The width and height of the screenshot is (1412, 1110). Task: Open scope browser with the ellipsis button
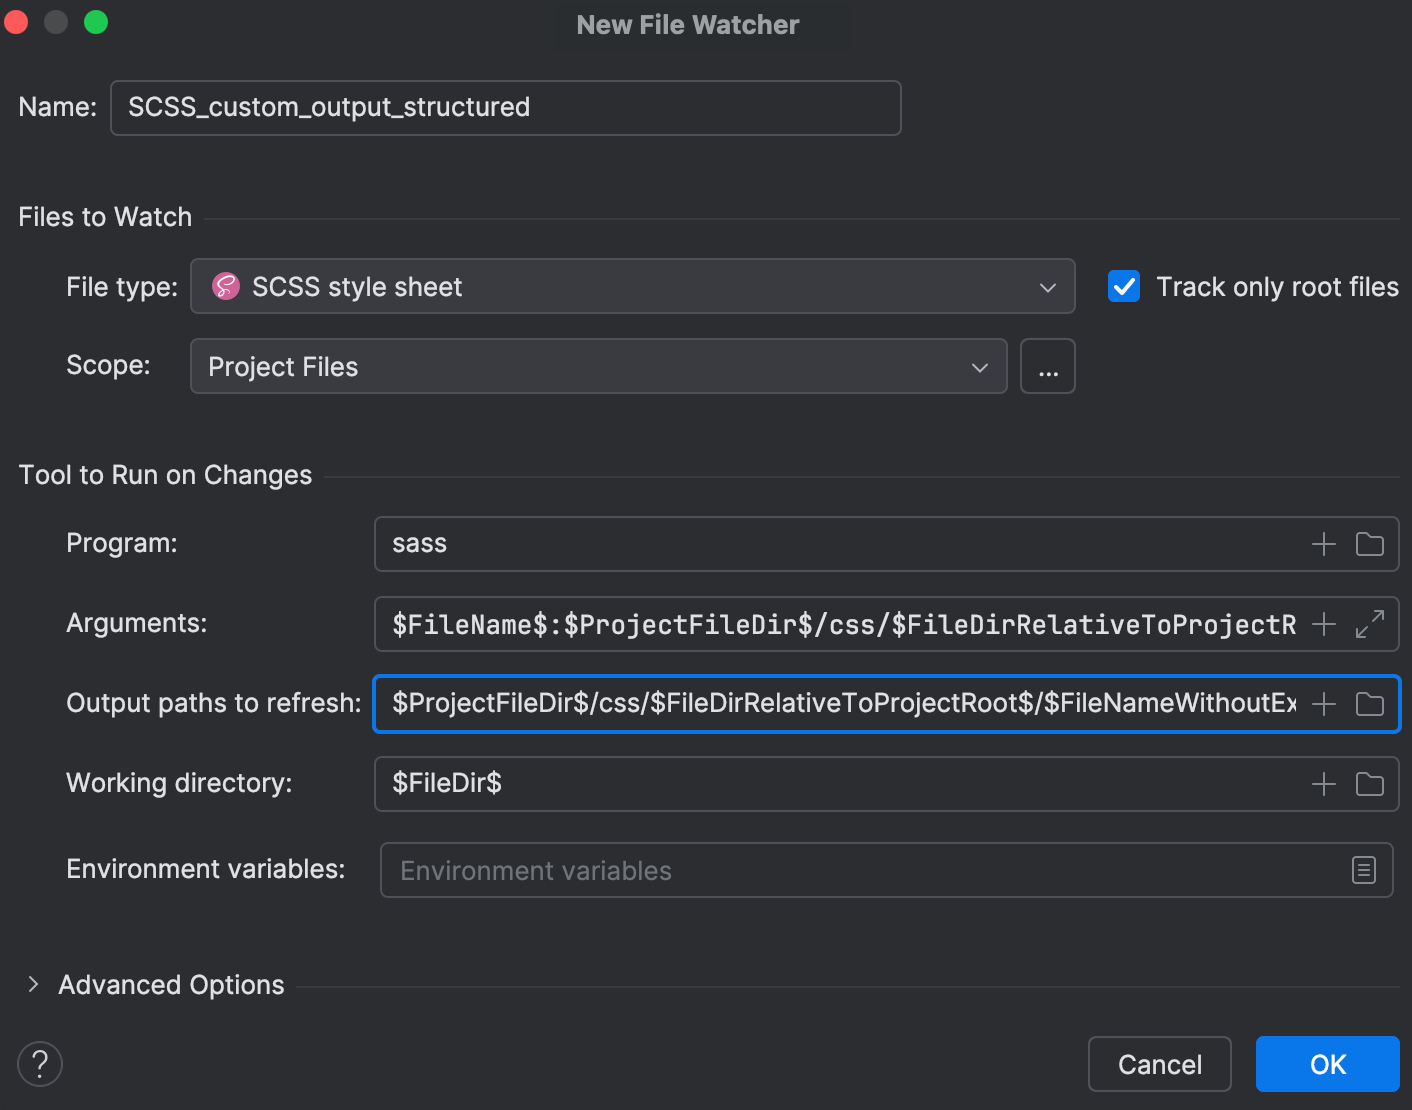(1047, 366)
